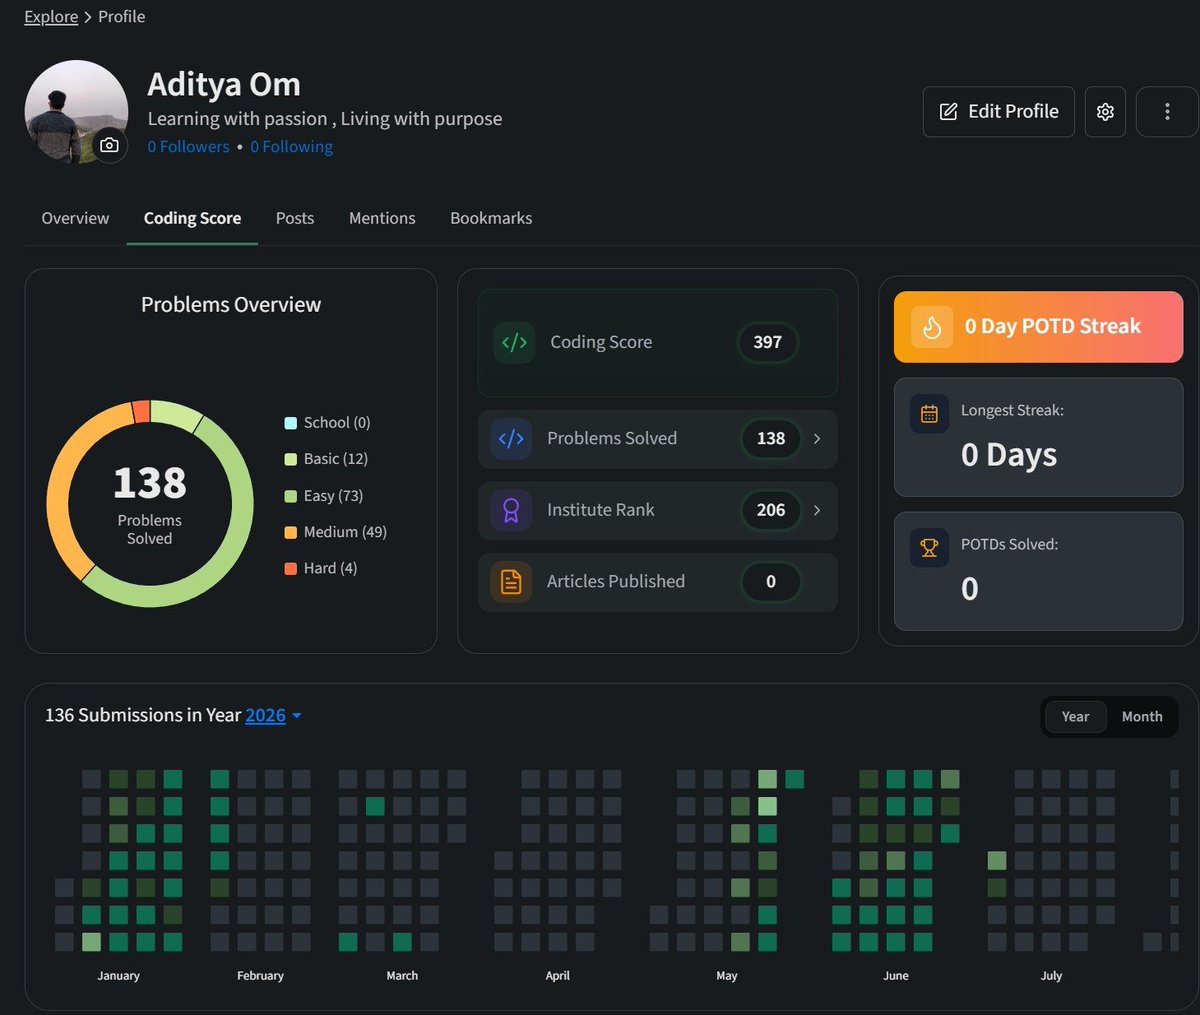The width and height of the screenshot is (1200, 1015).
Task: Switch heatmap to Month view
Action: point(1142,716)
